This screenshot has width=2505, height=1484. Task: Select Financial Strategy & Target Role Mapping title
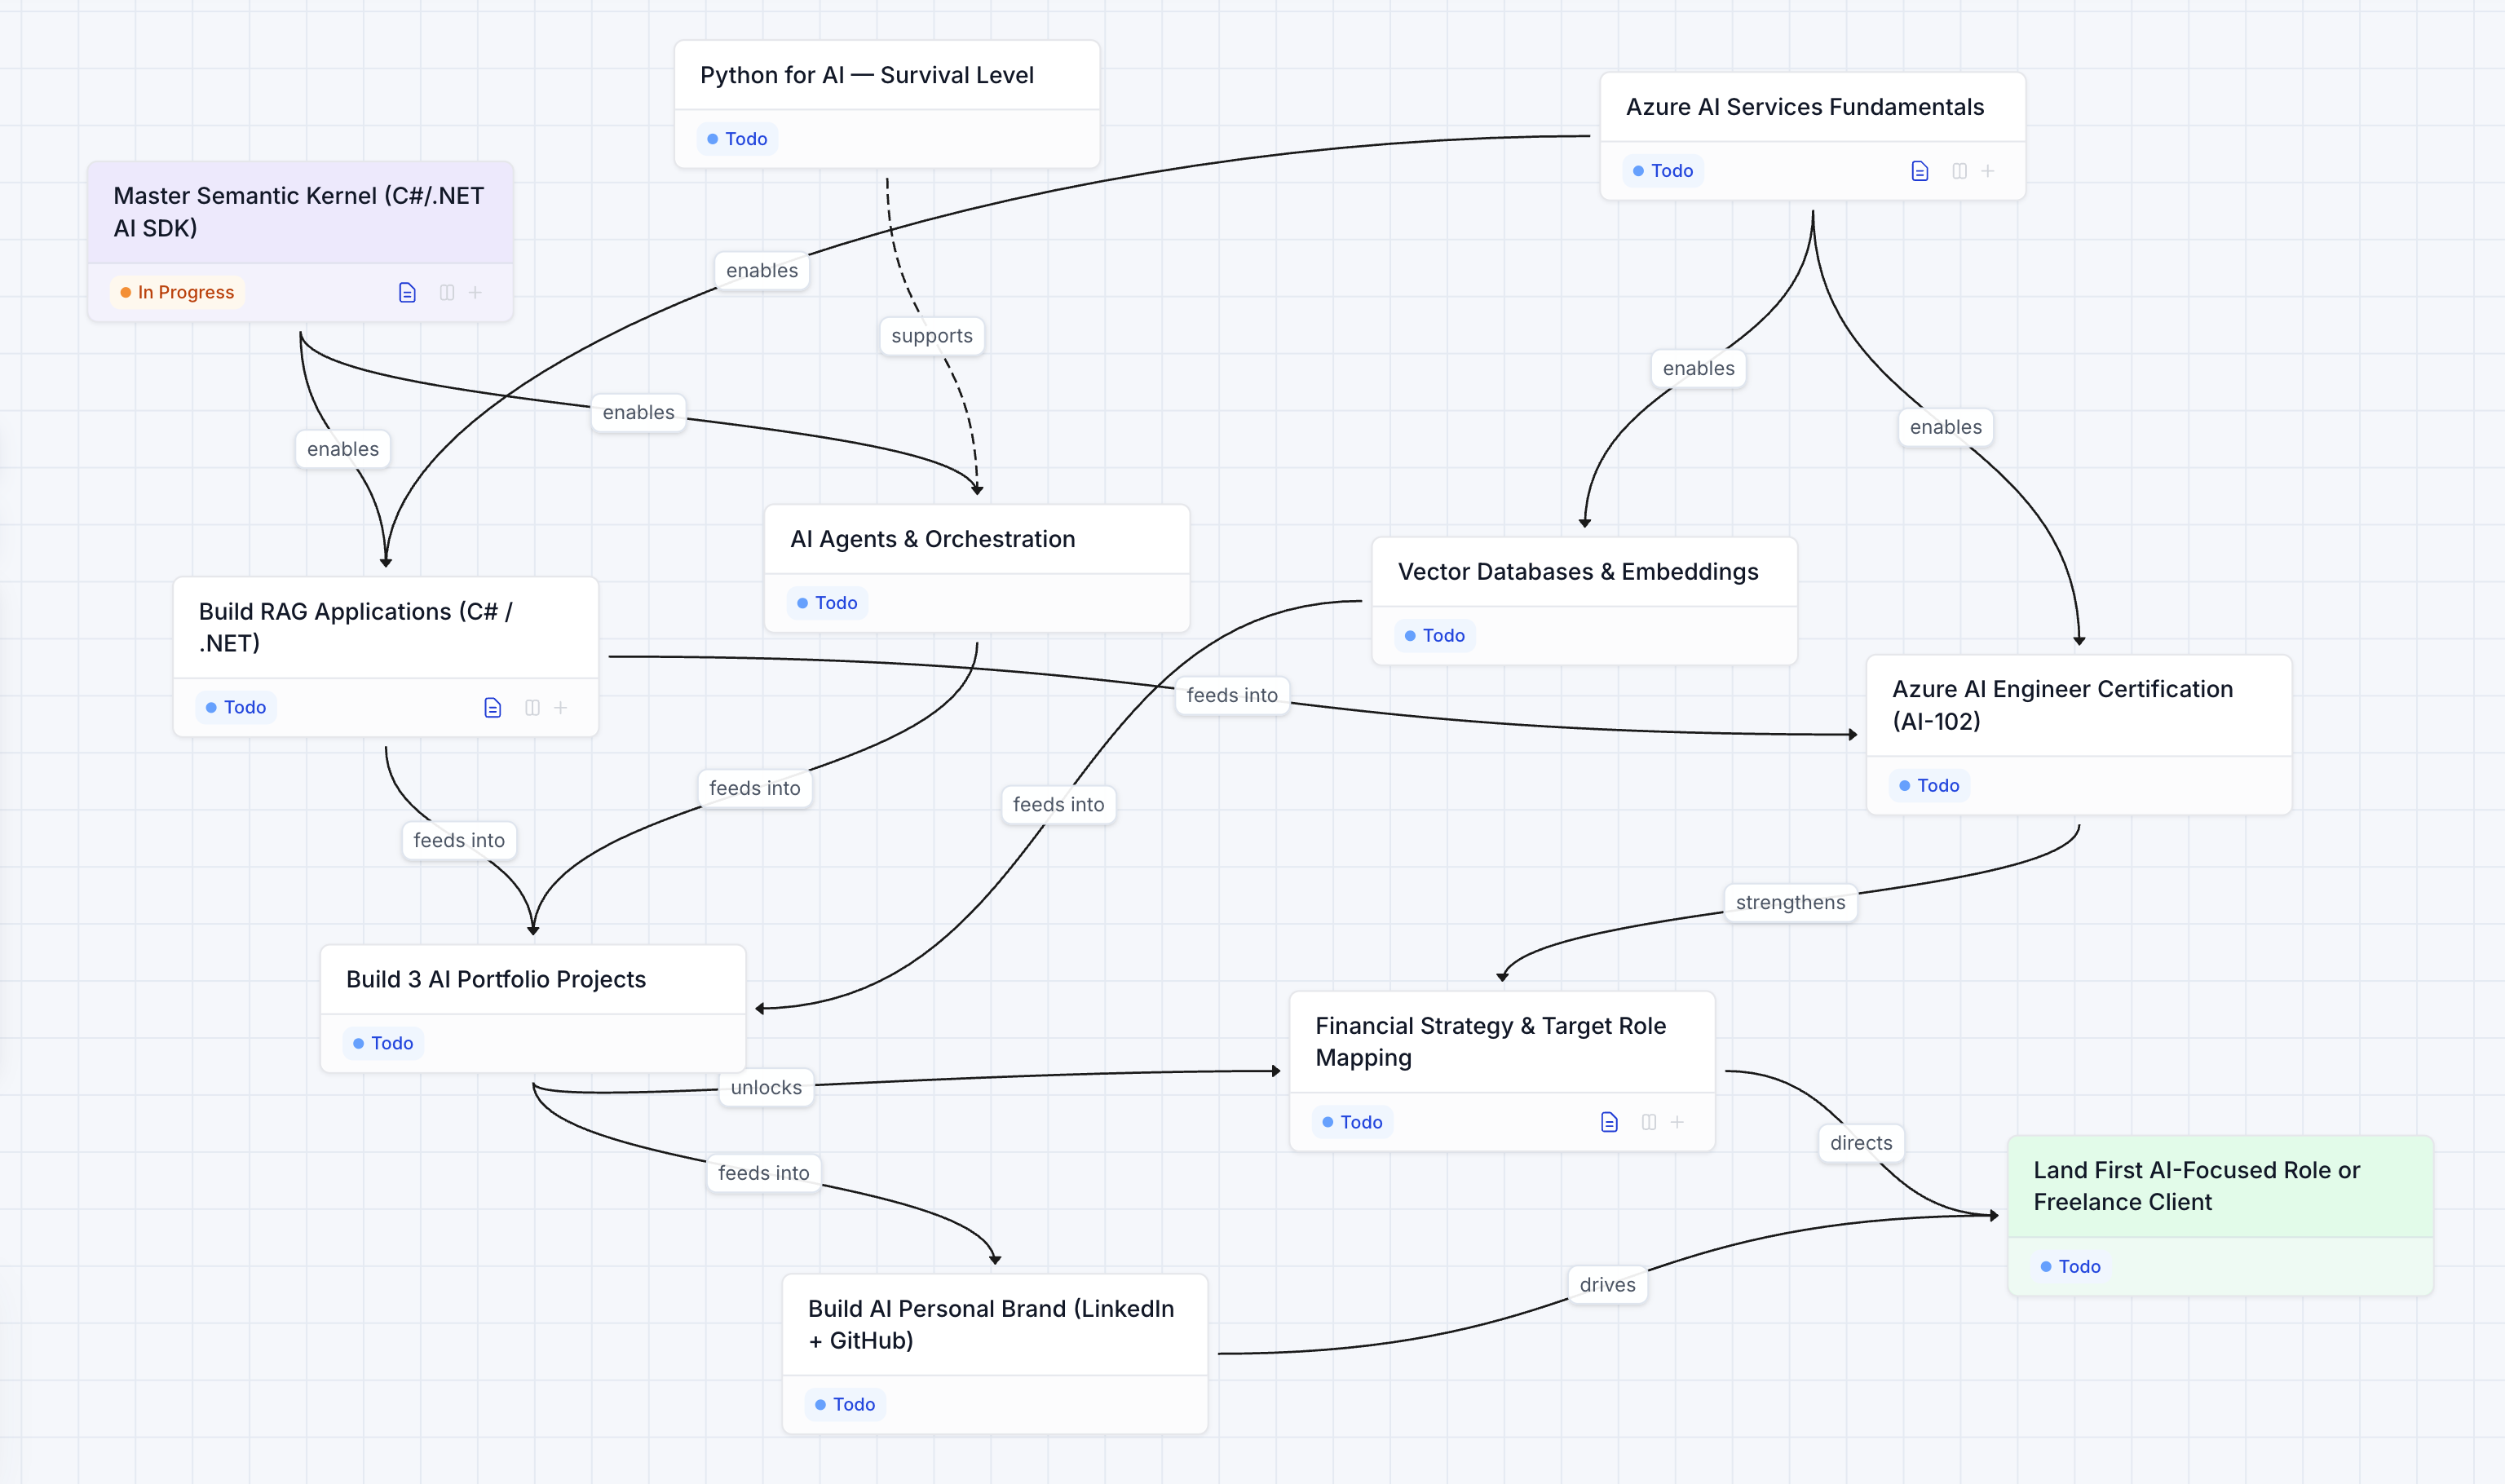tap(1490, 1041)
